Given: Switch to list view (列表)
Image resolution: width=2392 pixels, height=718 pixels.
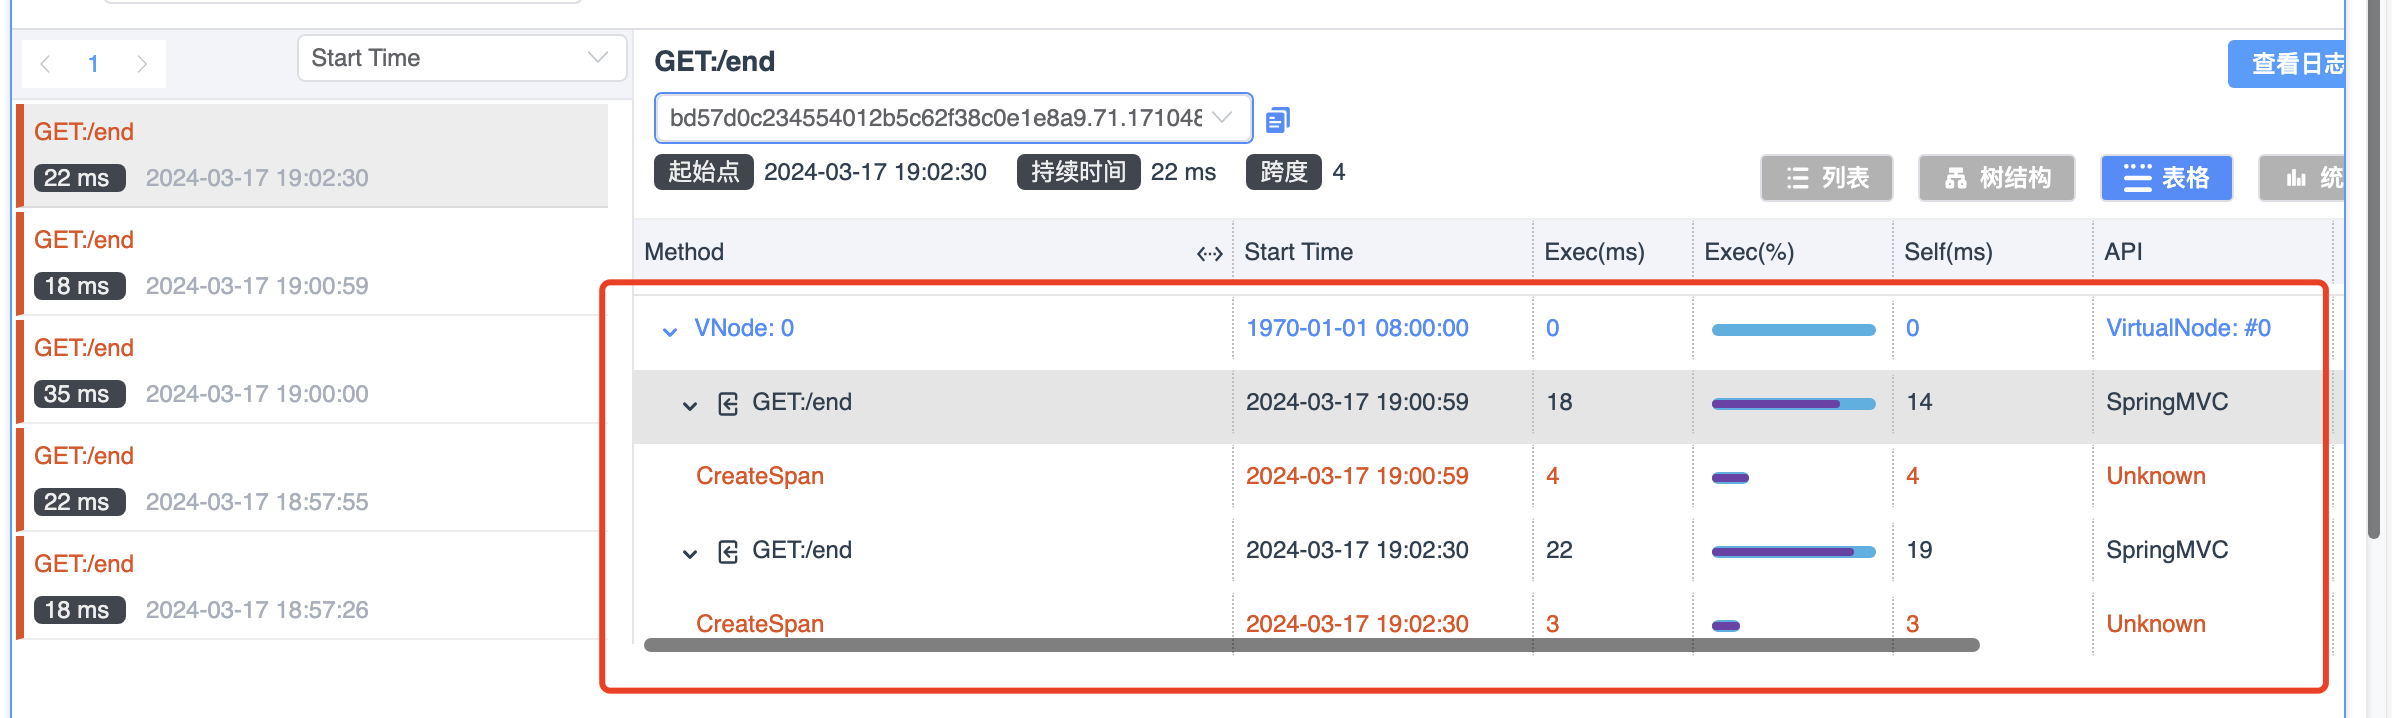Looking at the screenshot, I should (1826, 178).
